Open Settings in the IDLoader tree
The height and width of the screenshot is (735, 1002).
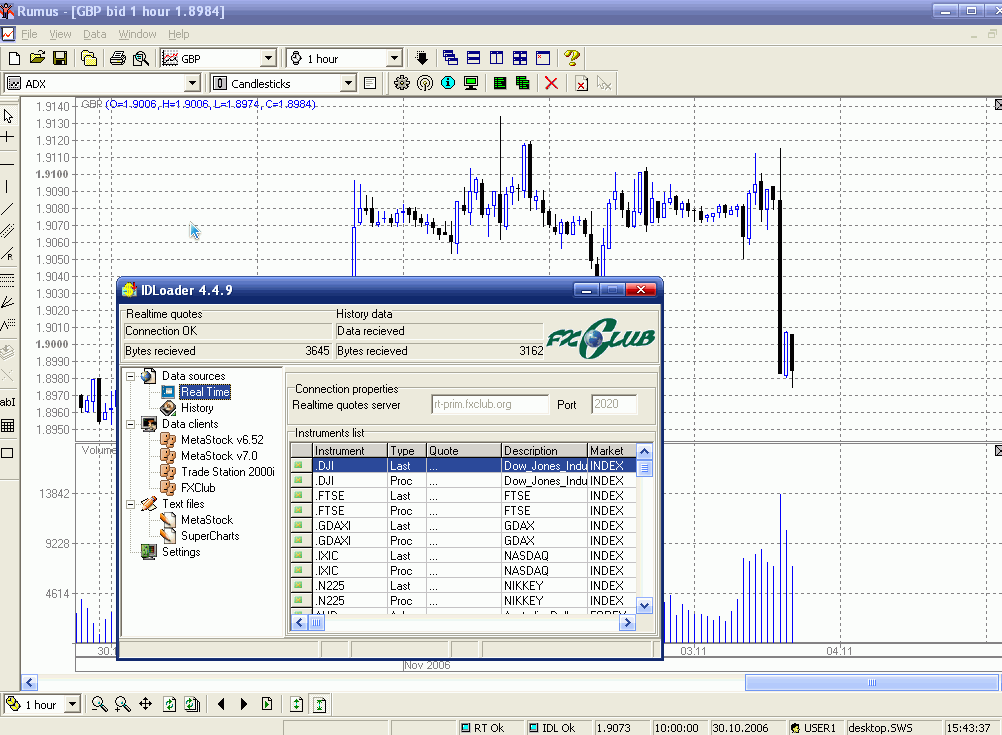pos(180,552)
